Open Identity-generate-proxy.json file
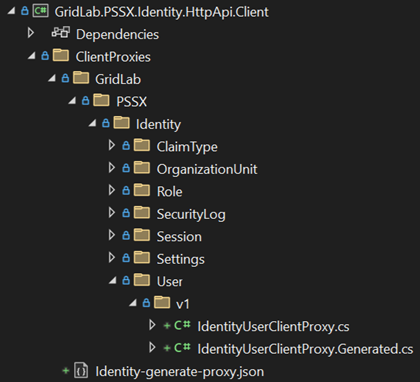 (x=180, y=372)
